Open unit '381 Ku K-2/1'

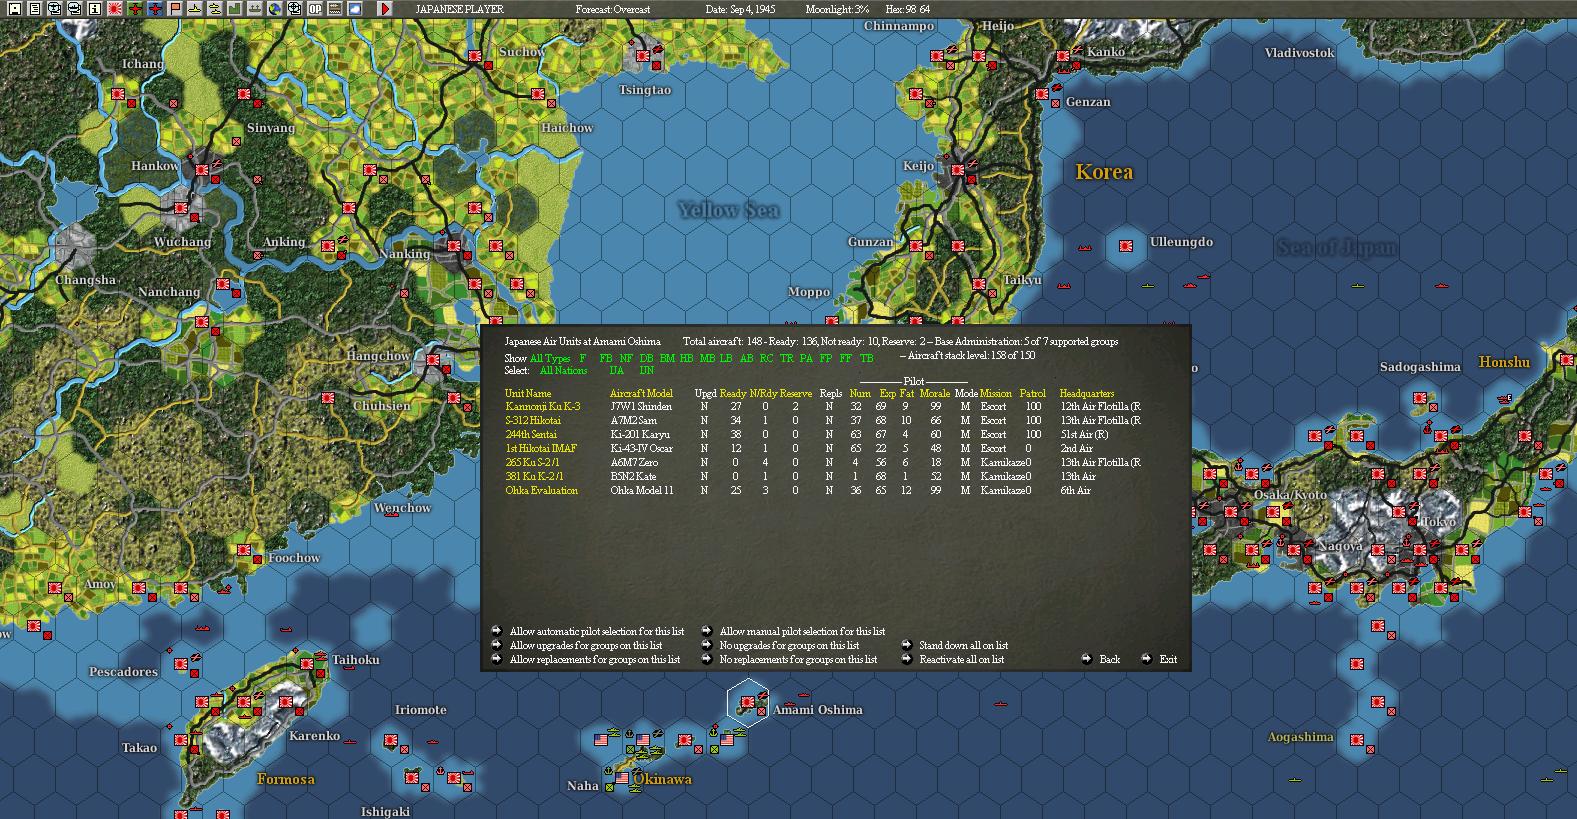coord(534,477)
